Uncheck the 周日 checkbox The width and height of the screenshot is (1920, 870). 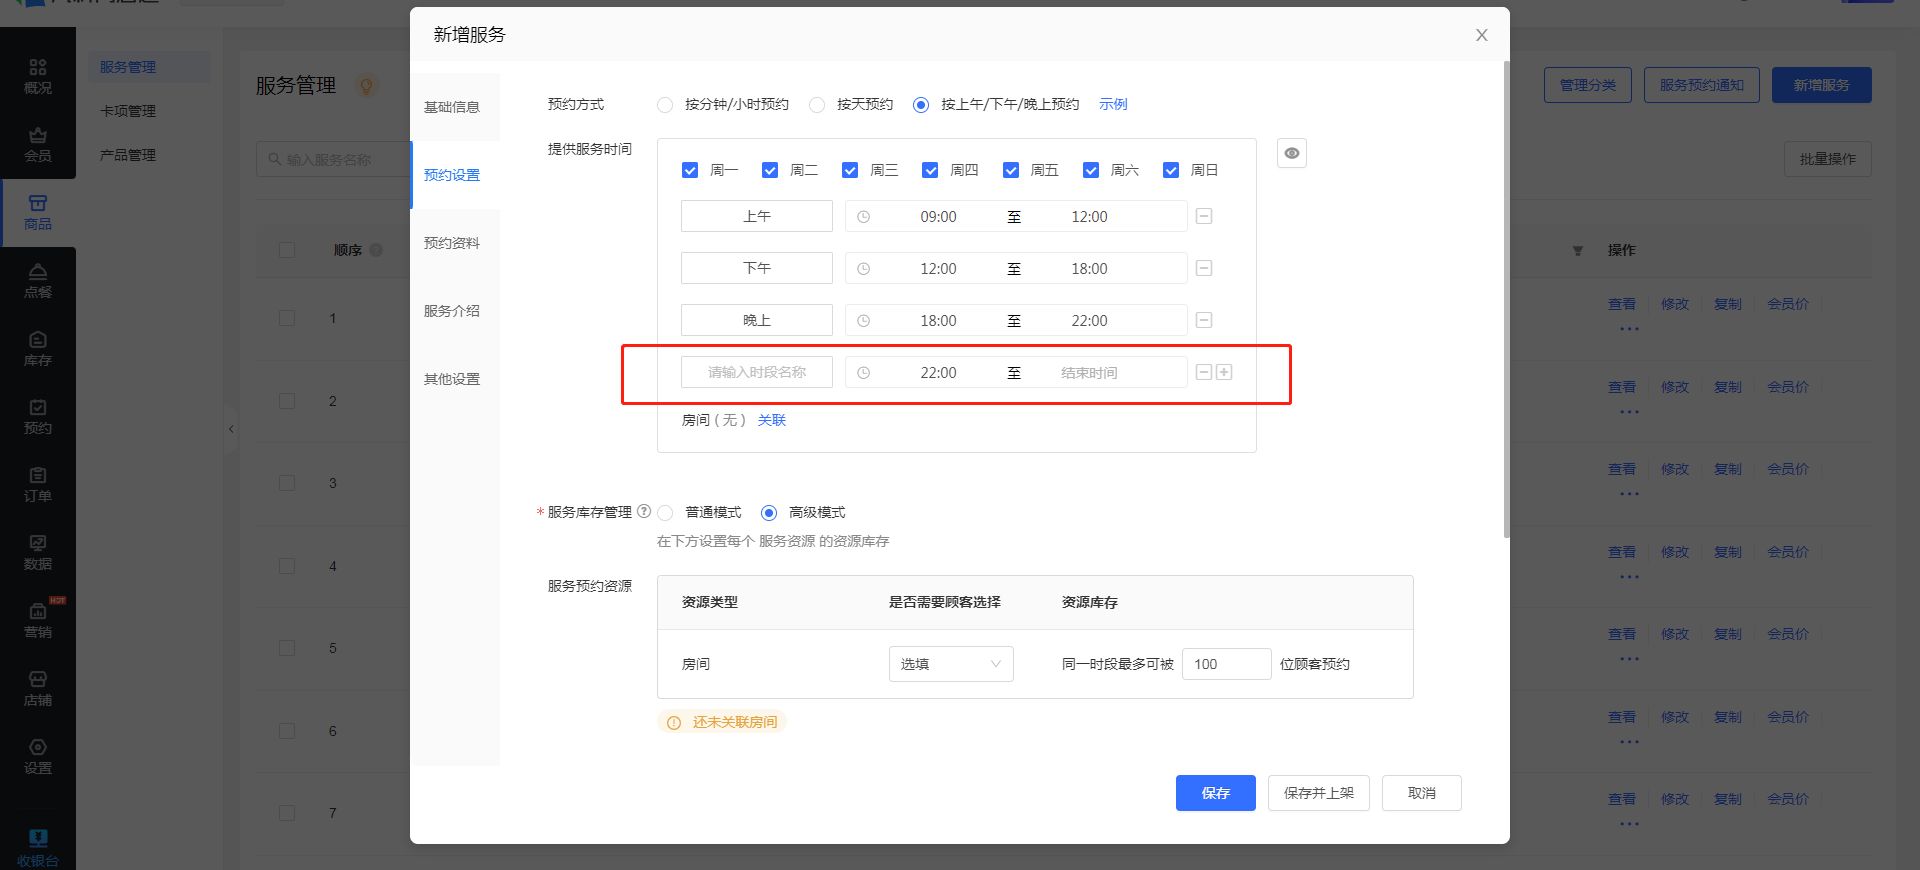pyautogui.click(x=1171, y=170)
